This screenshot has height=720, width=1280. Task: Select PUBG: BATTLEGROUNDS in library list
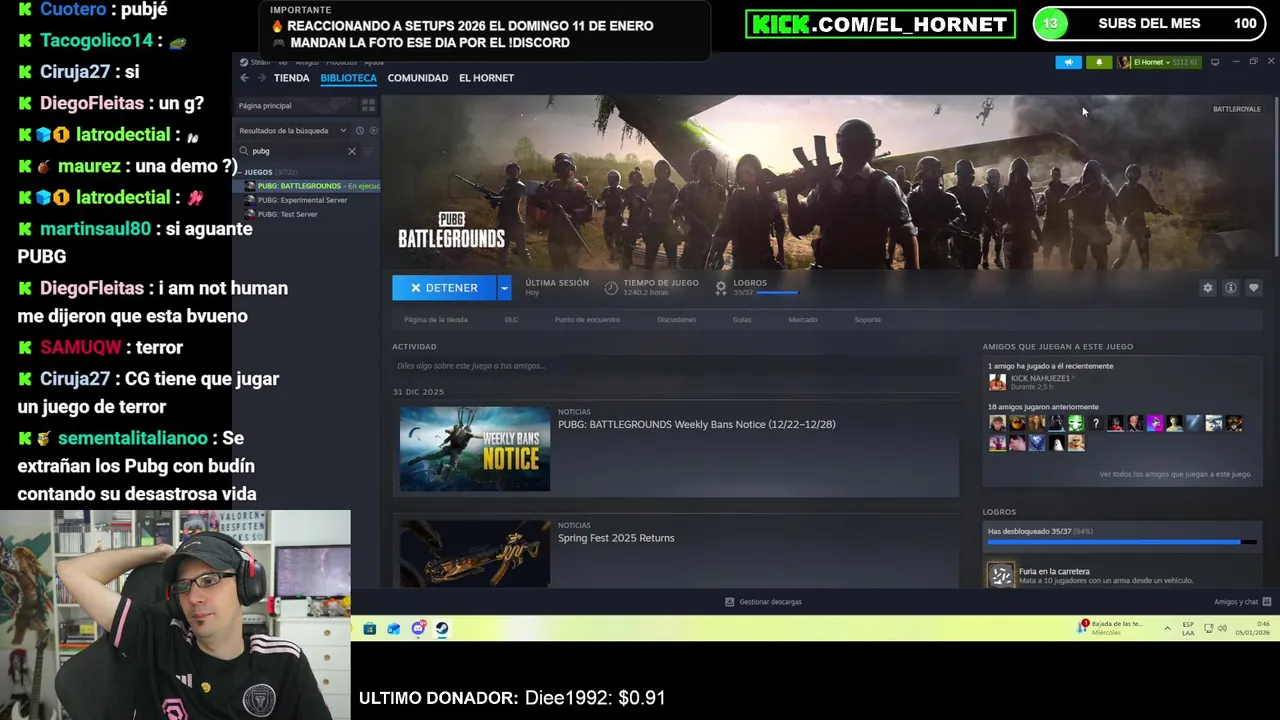tap(306, 186)
